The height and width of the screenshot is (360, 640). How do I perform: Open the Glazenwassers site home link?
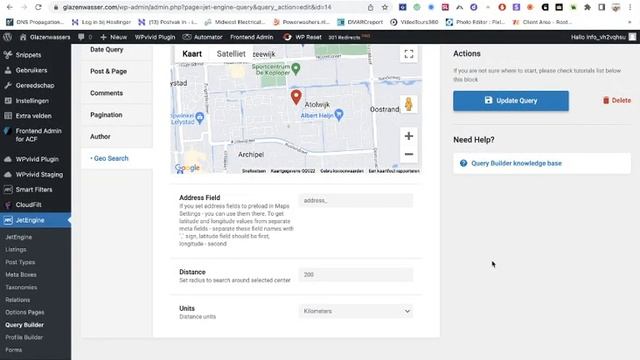(x=45, y=37)
